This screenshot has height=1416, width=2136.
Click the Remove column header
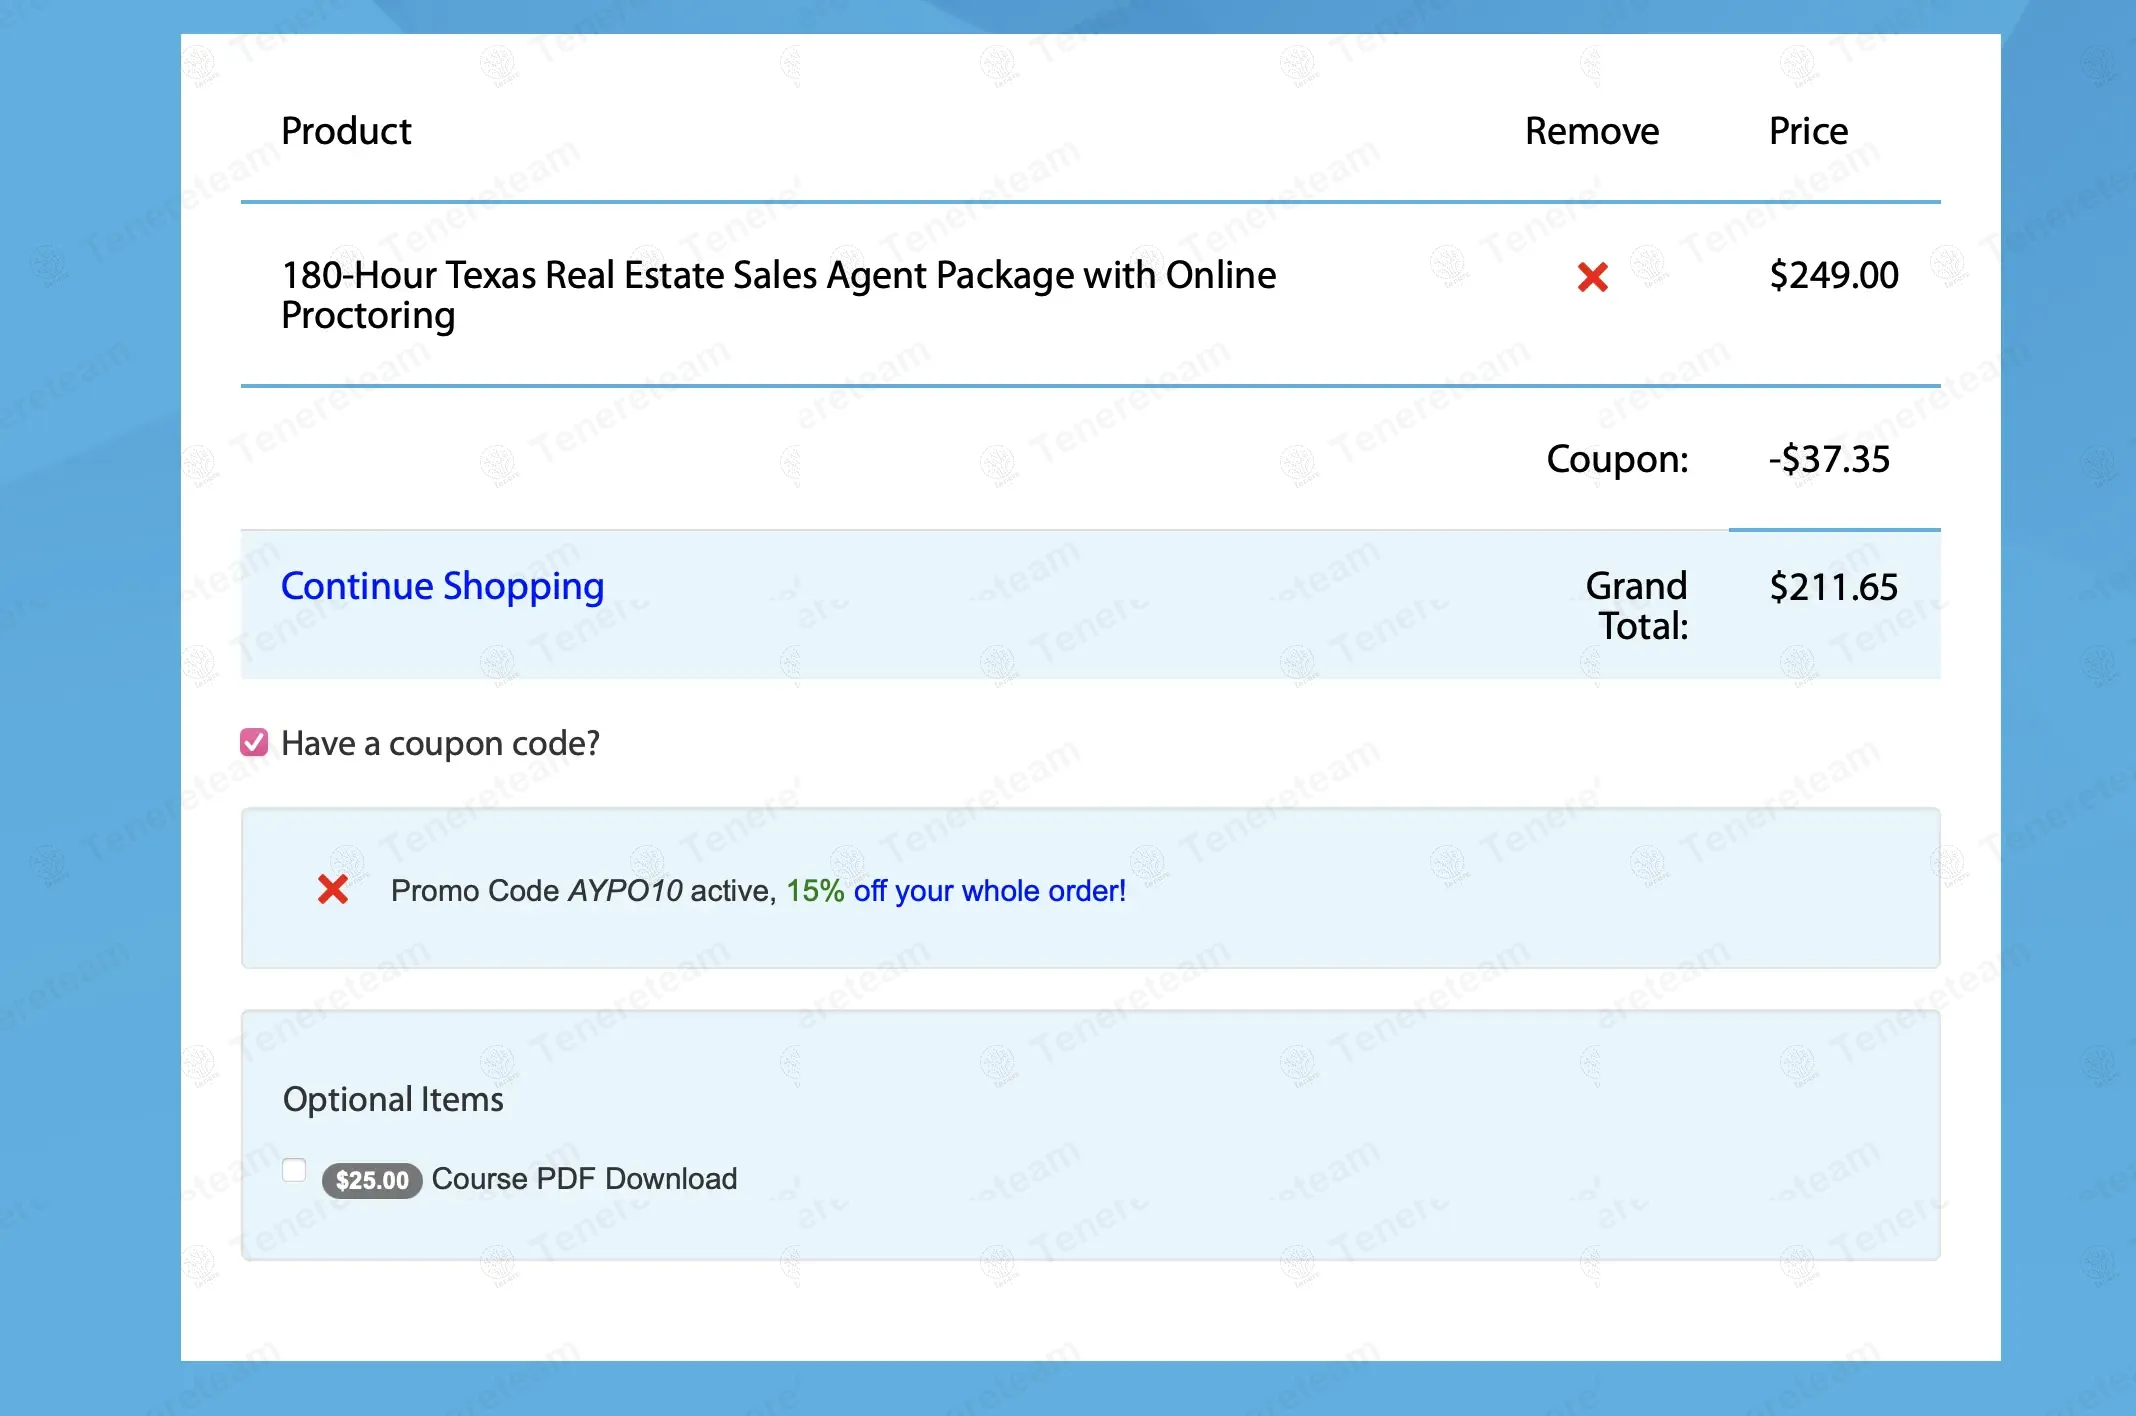tap(1591, 131)
